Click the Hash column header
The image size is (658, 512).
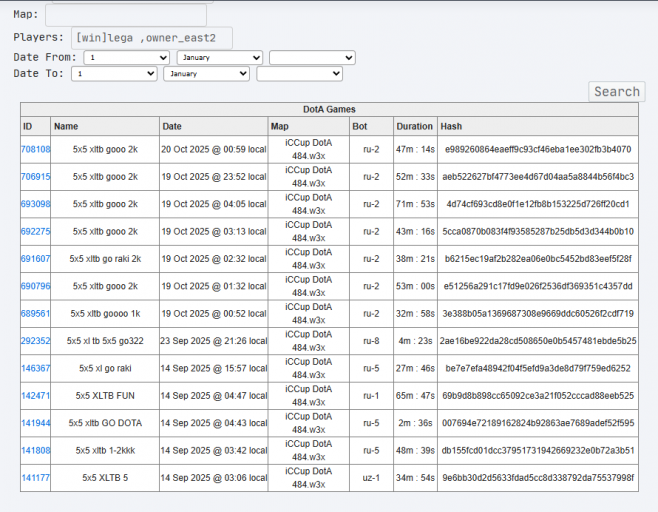[538, 126]
